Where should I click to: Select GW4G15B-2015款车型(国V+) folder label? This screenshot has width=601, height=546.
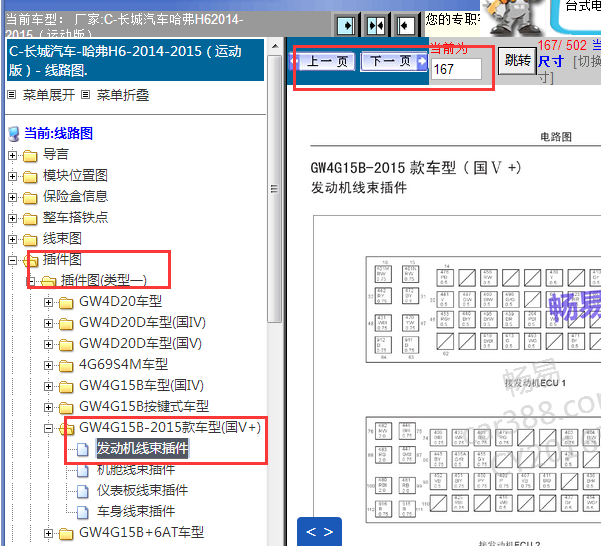coord(170,427)
